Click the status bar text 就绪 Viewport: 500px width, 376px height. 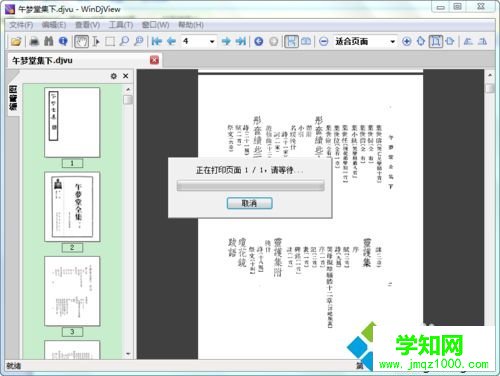tap(14, 366)
